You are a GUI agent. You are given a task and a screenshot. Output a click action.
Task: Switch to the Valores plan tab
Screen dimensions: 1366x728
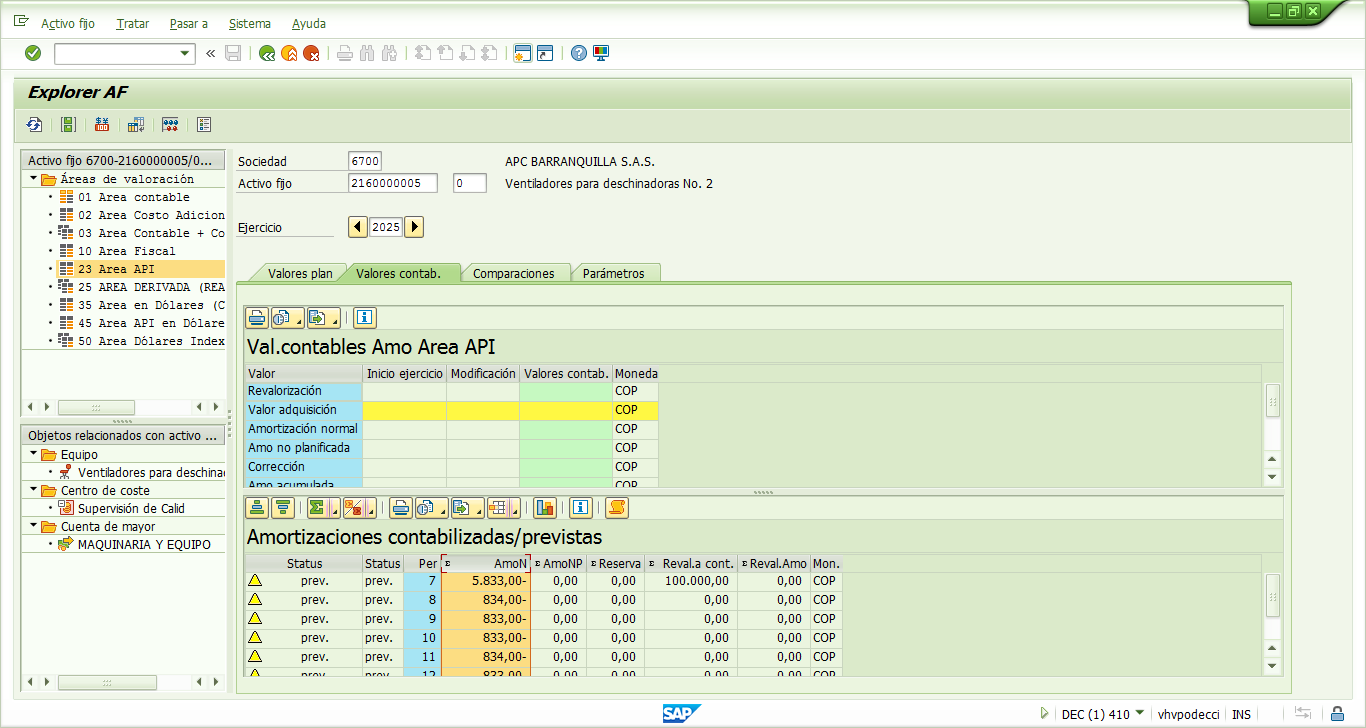click(x=300, y=273)
